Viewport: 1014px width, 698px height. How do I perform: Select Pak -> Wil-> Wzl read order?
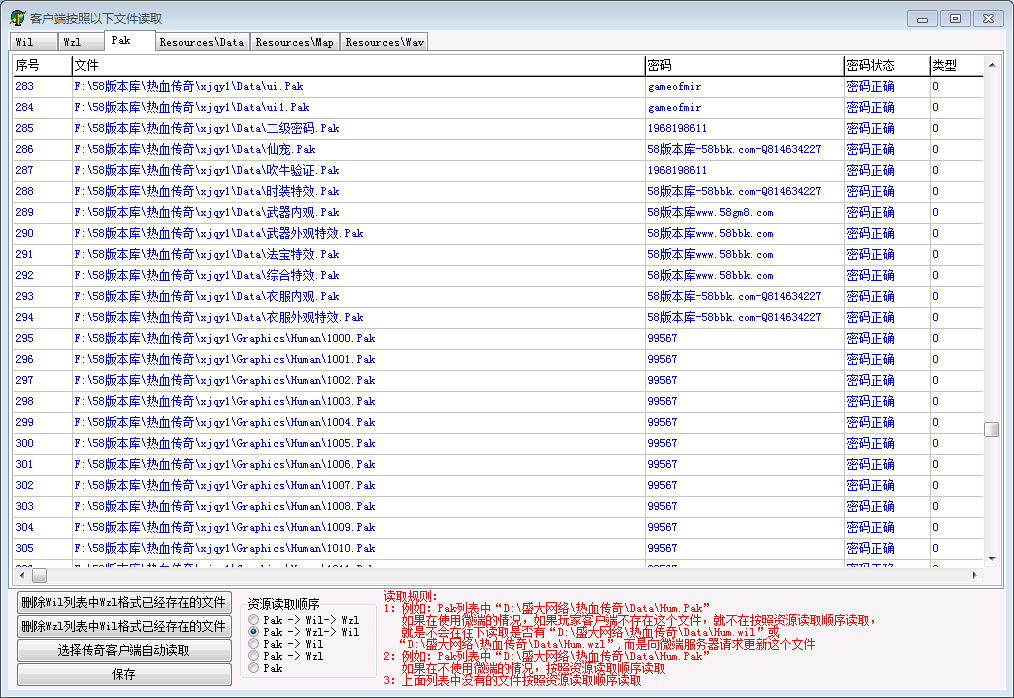pyautogui.click(x=254, y=620)
